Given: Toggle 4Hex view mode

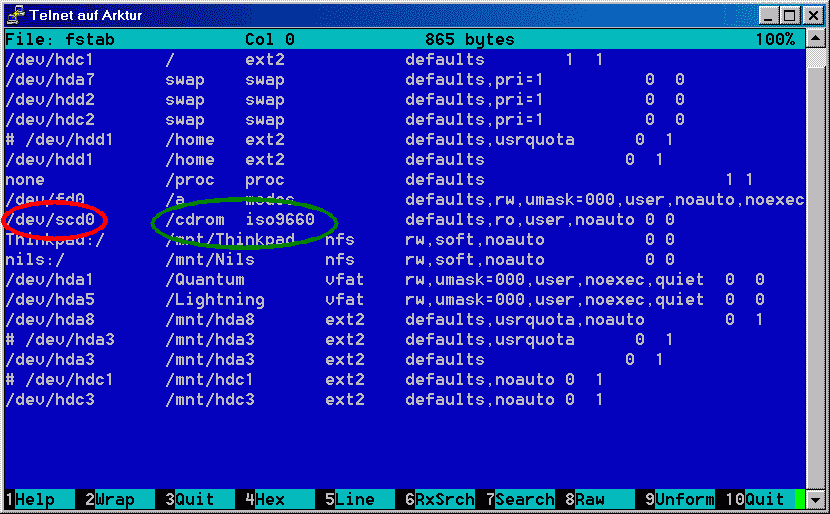Looking at the screenshot, I should [264, 499].
